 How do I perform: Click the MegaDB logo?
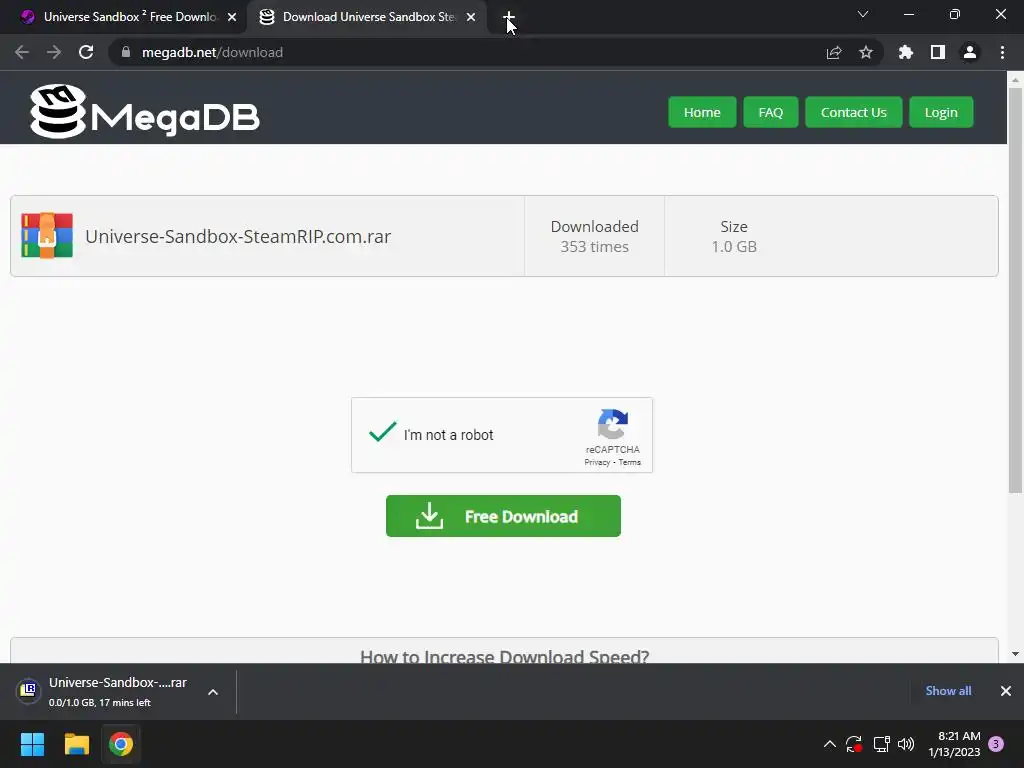point(145,111)
